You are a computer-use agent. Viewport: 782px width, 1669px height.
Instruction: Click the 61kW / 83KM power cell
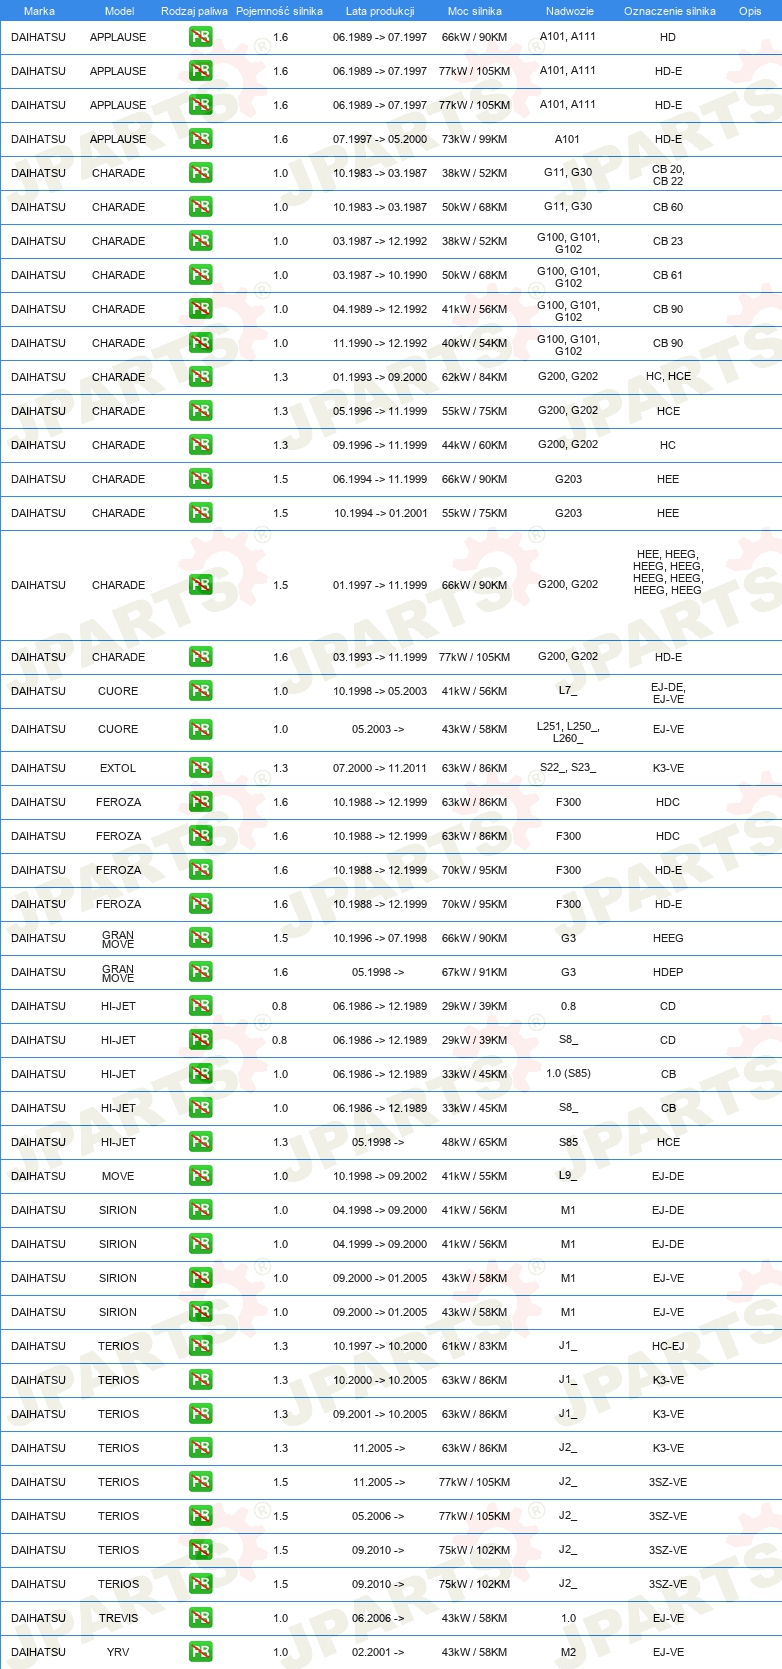coord(474,1346)
